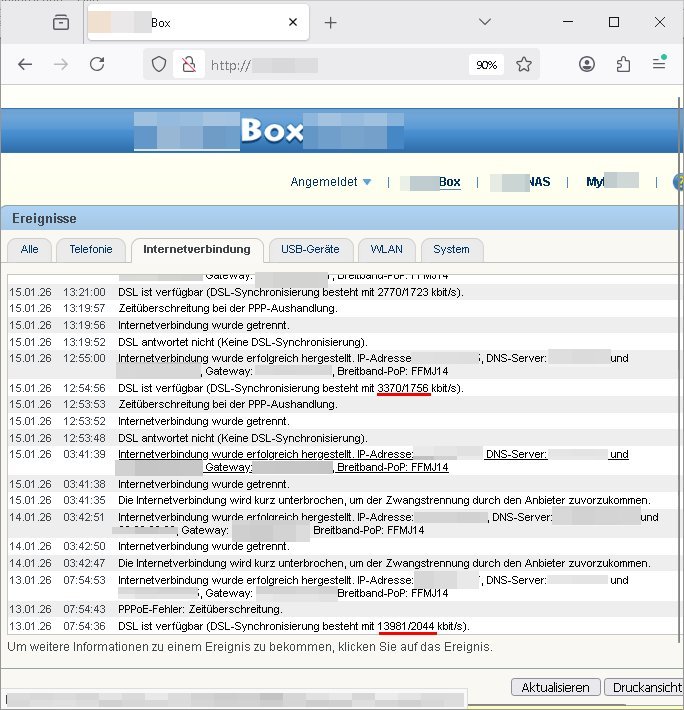Viewport: 684px width, 710px height.
Task: Click the 90% zoom level indicator
Action: pyautogui.click(x=487, y=65)
